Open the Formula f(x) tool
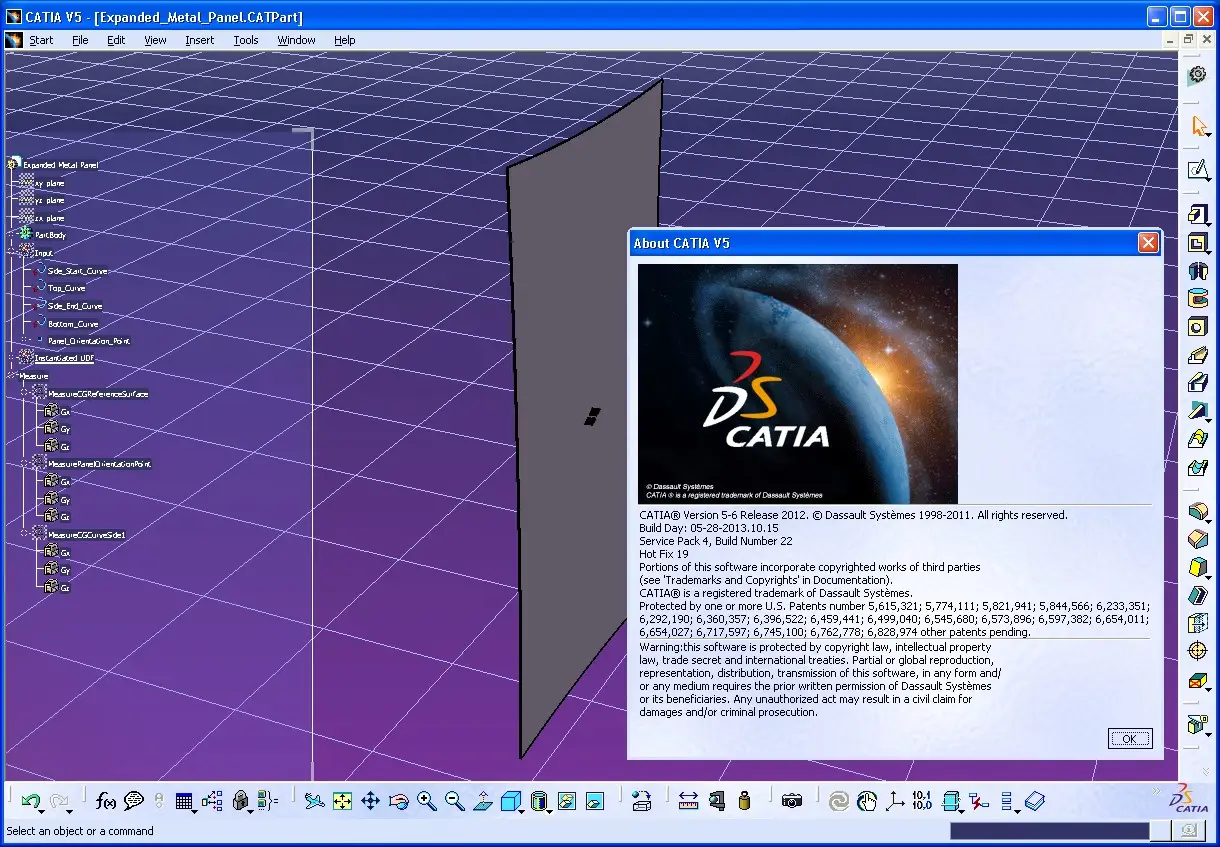The width and height of the screenshot is (1220, 847). pyautogui.click(x=106, y=801)
